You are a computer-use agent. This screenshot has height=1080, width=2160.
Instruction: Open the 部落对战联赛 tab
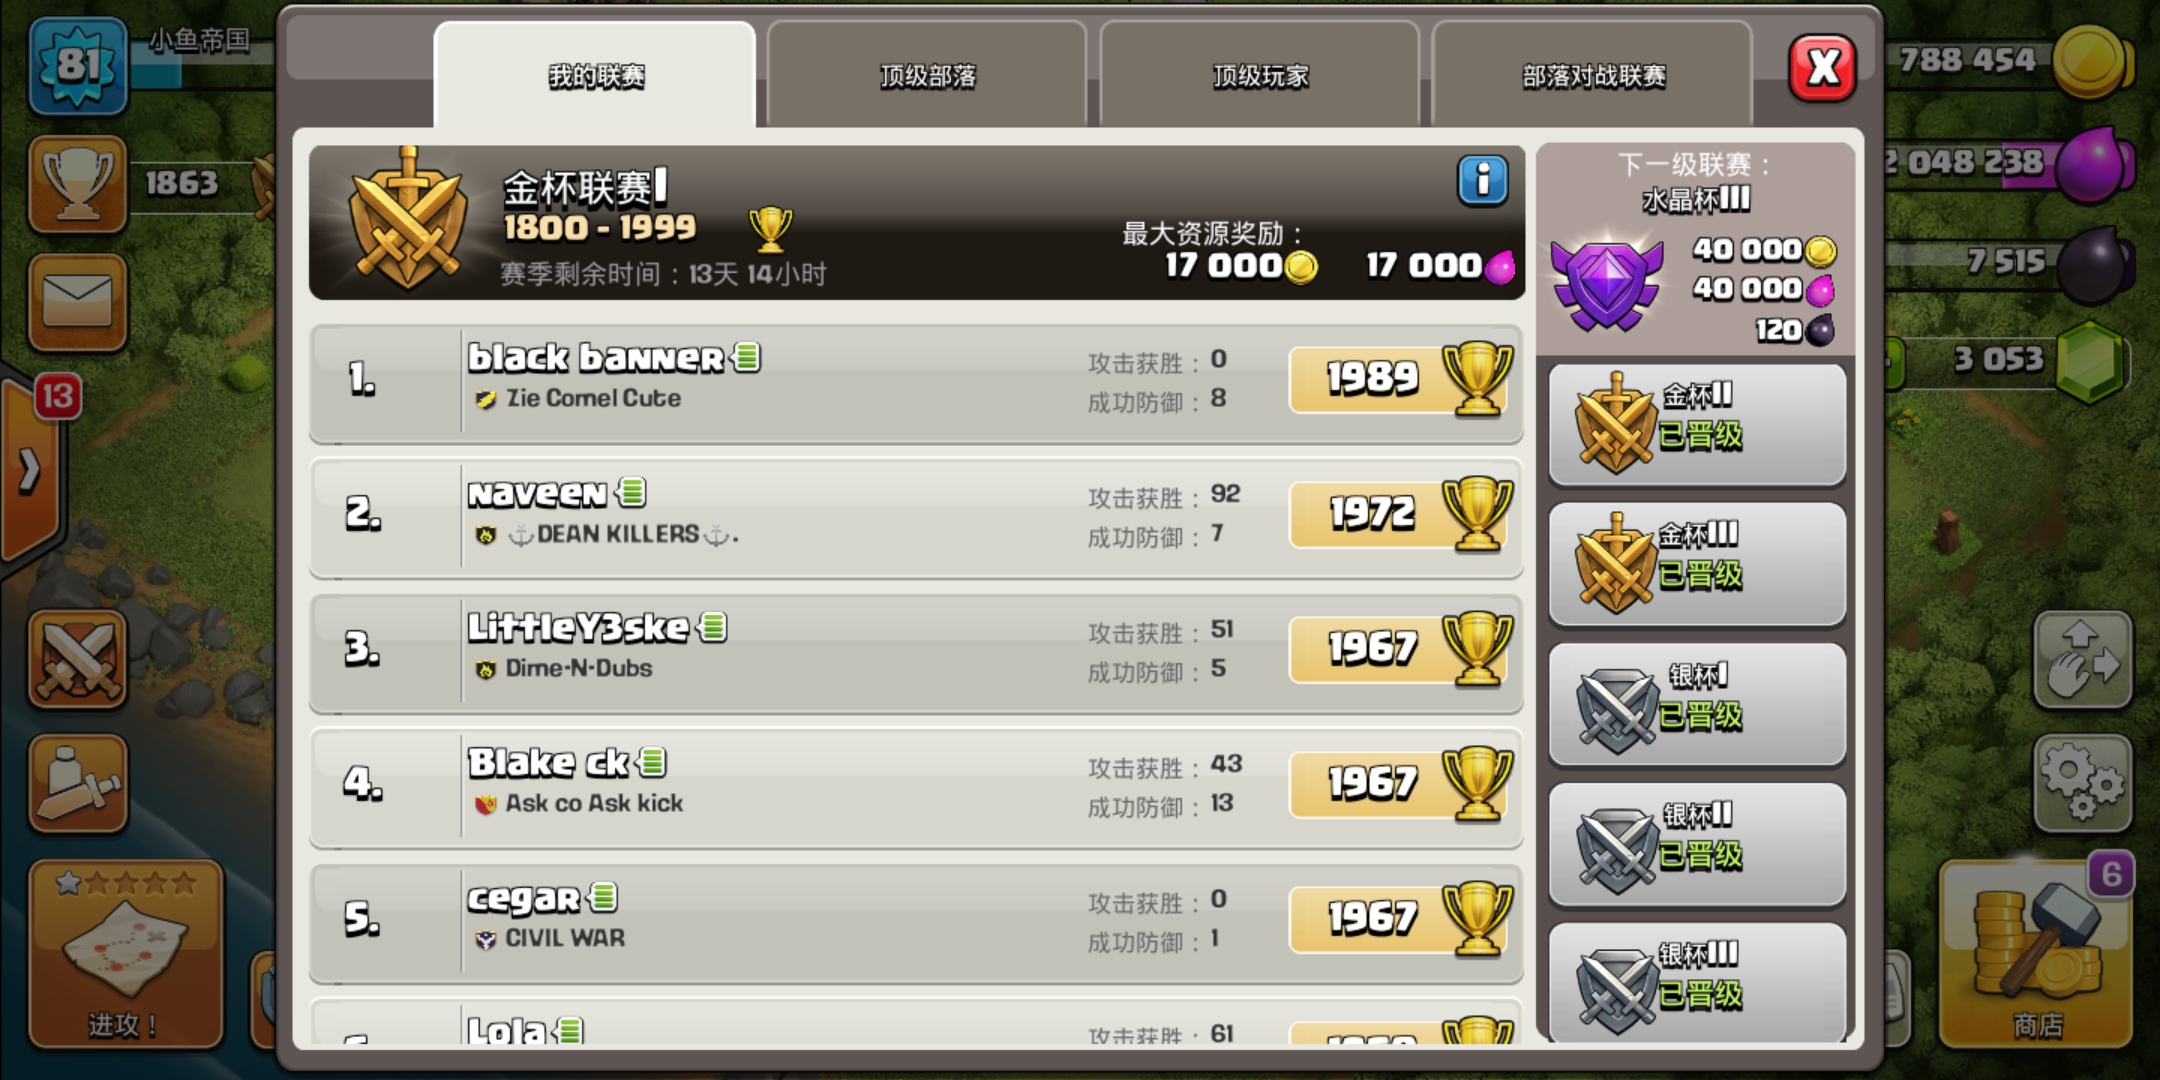pyautogui.click(x=1593, y=75)
